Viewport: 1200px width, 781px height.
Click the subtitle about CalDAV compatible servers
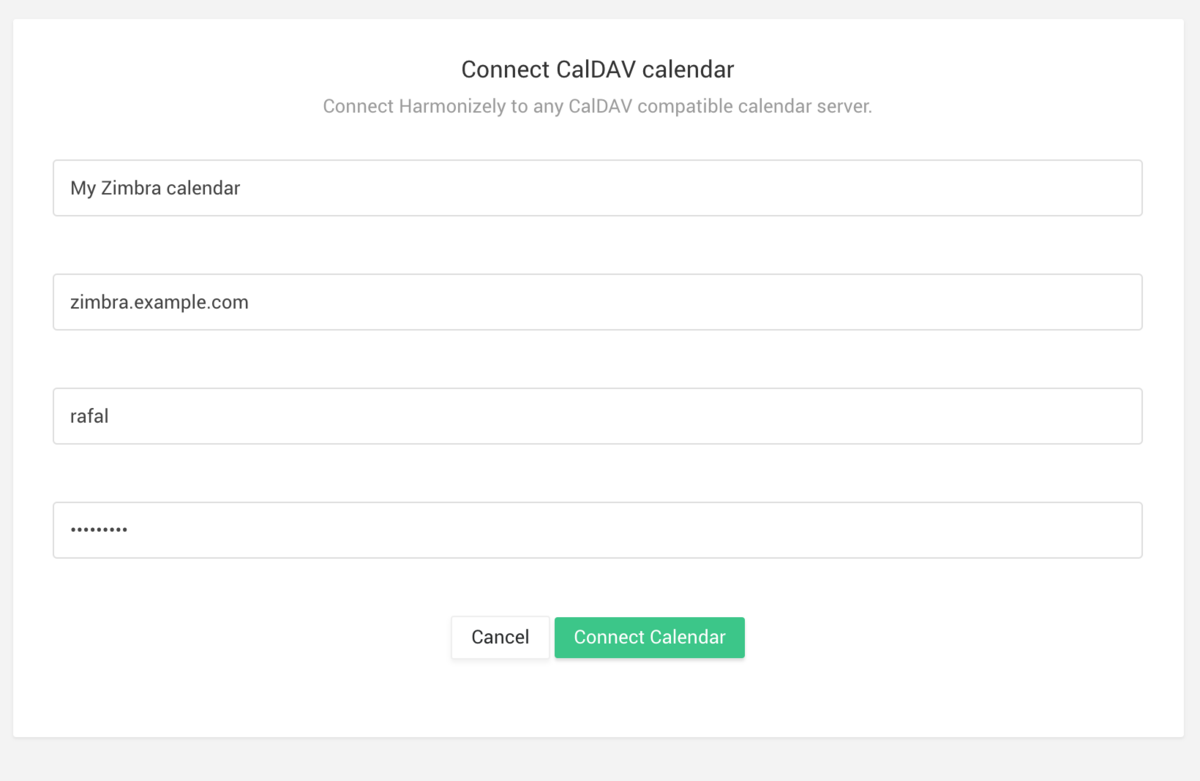point(597,106)
